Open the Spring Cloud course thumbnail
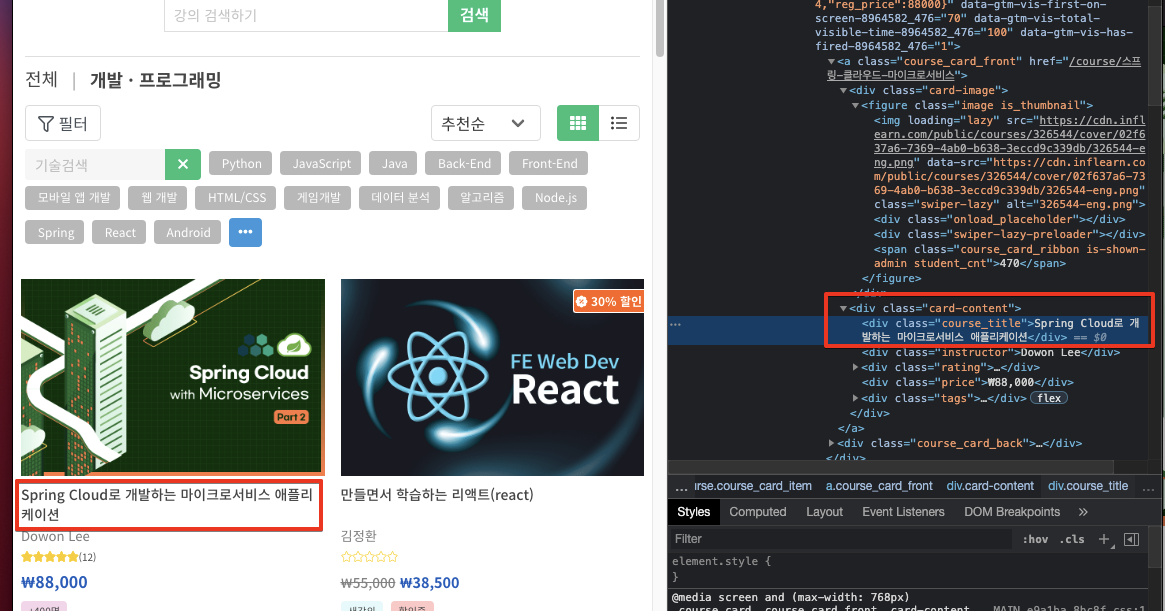This screenshot has width=1165, height=611. tap(173, 378)
